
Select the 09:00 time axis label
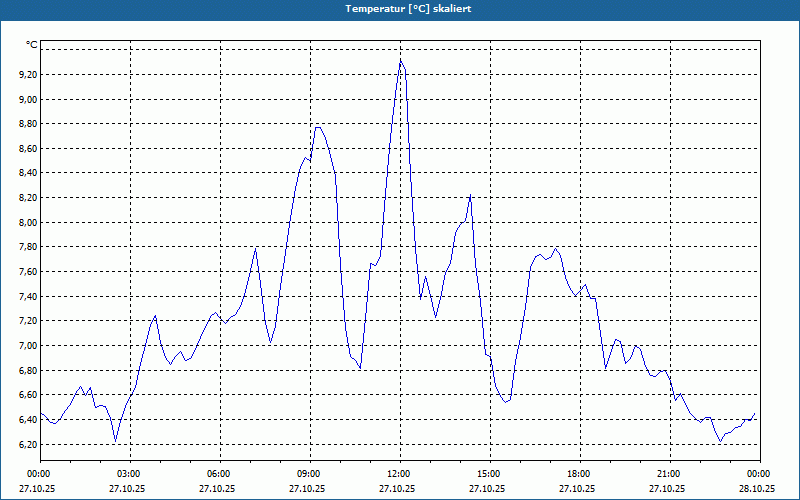tap(308, 474)
